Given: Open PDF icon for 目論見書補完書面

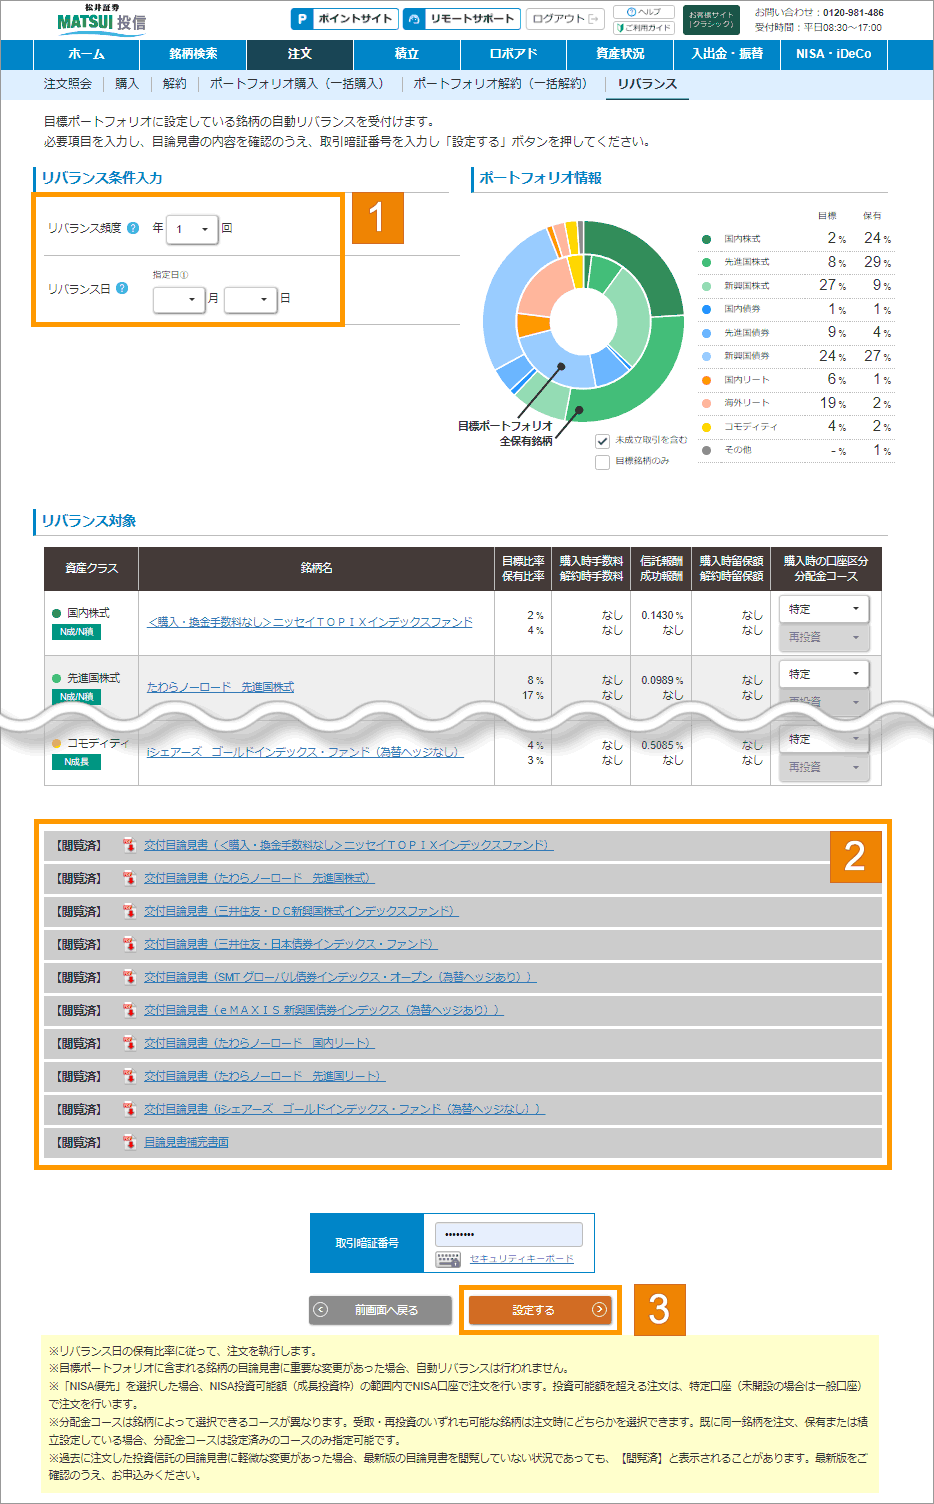Looking at the screenshot, I should click(129, 1142).
